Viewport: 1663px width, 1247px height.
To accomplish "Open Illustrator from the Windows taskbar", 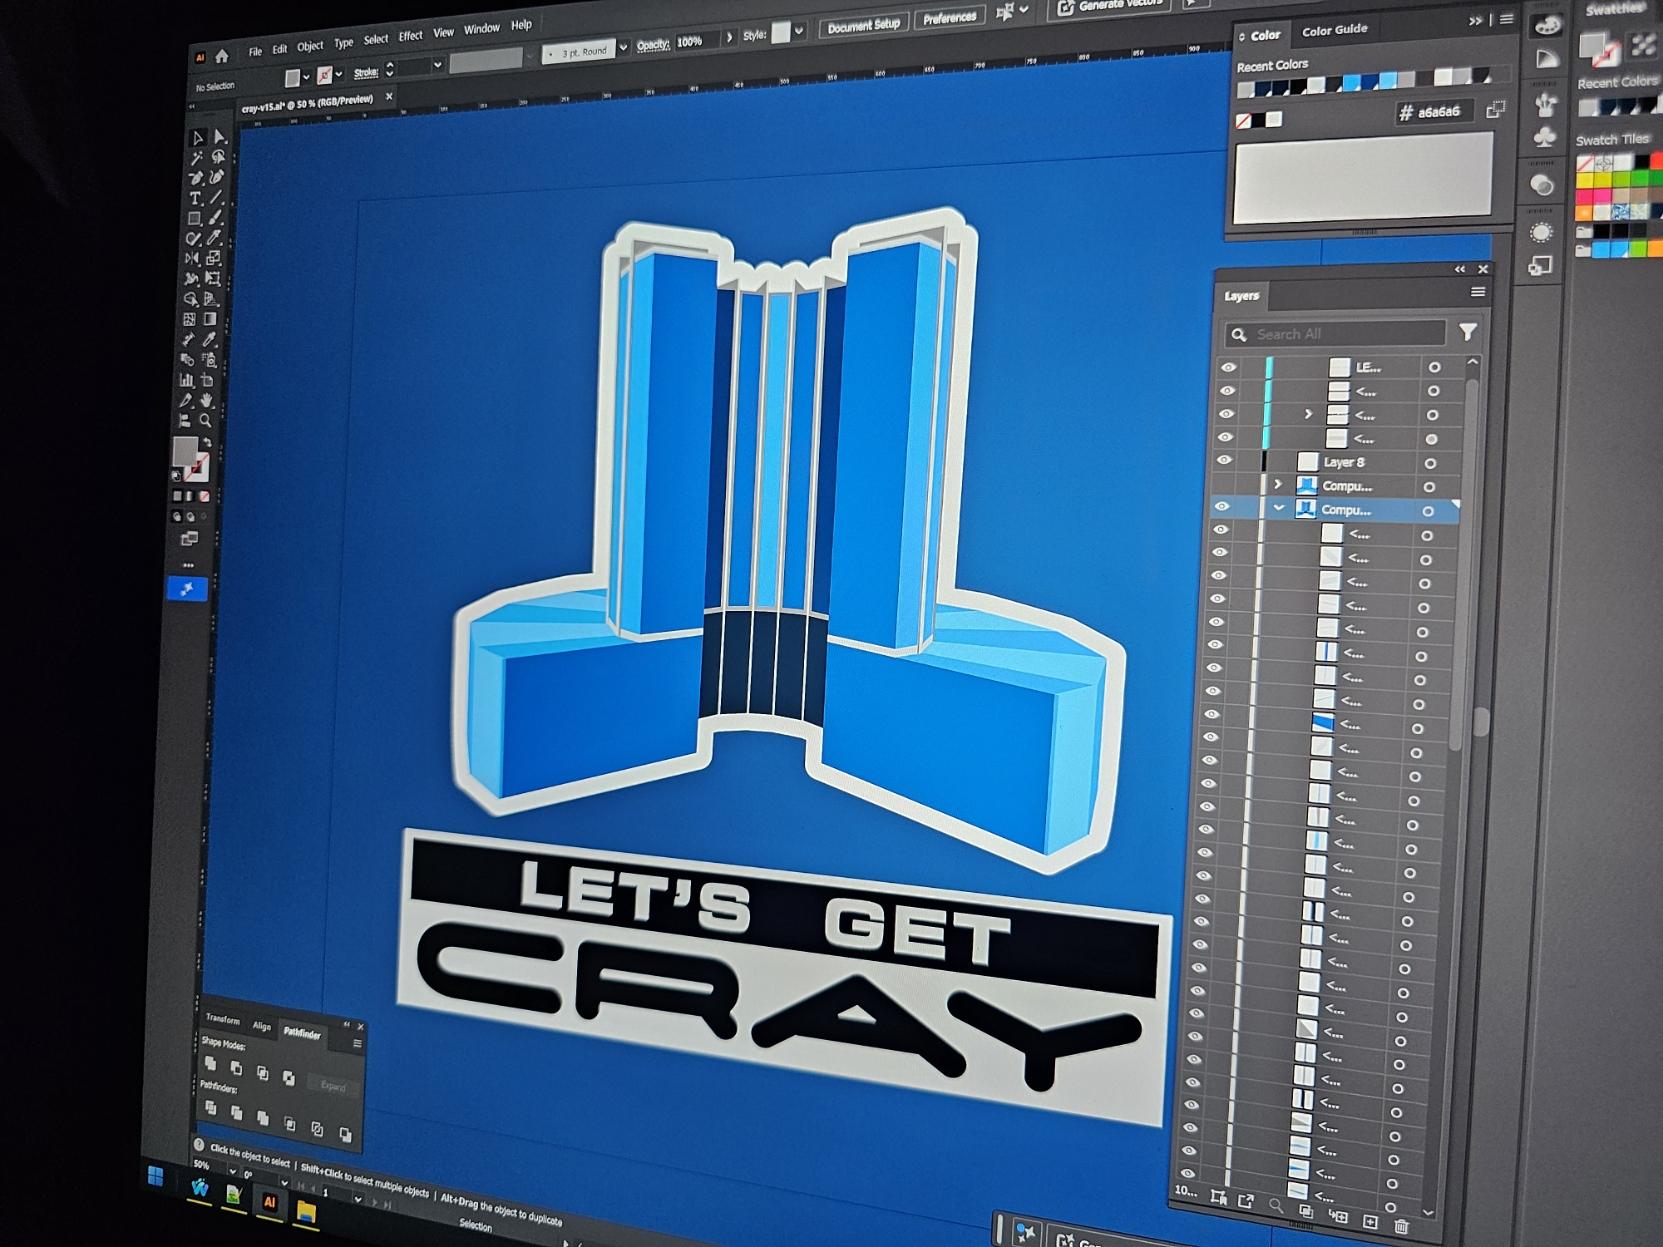I will (269, 1203).
